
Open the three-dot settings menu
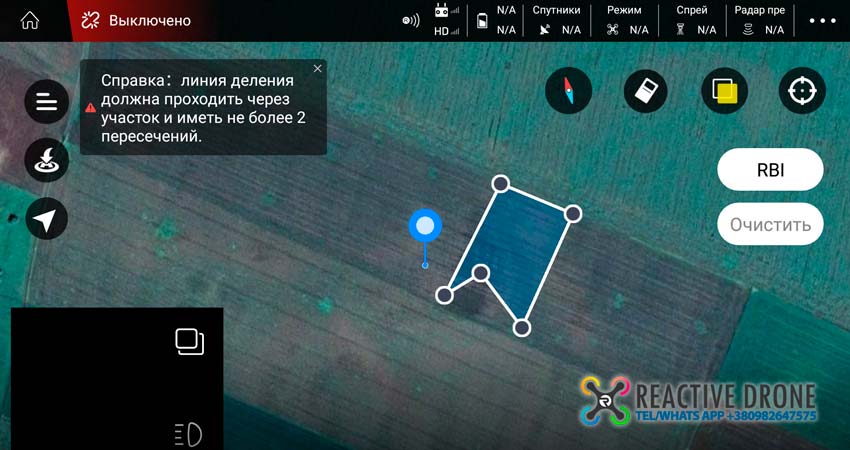tap(822, 20)
